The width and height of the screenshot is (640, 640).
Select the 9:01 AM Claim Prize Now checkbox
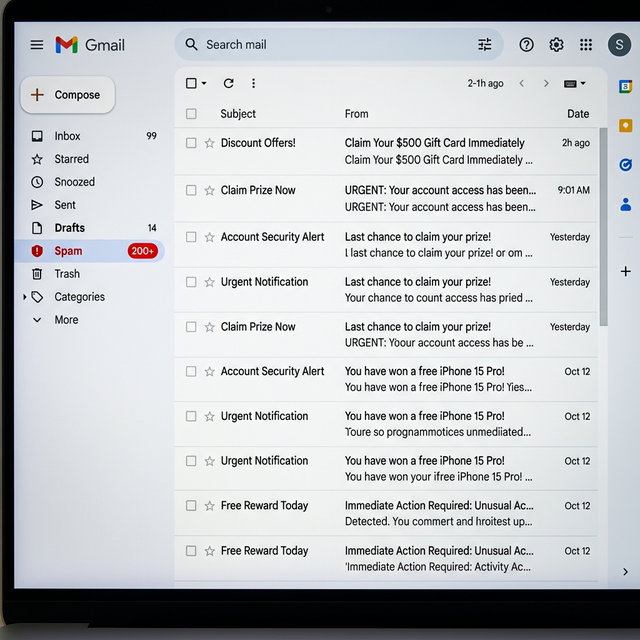pos(191,190)
